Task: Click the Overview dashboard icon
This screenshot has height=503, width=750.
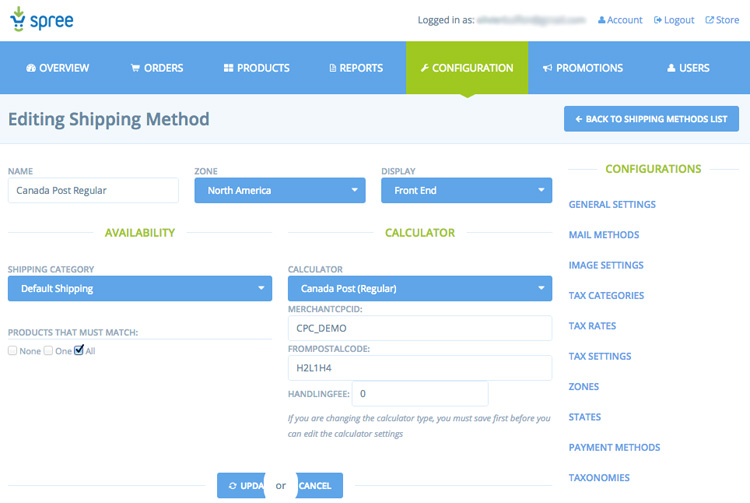Action: coord(31,68)
